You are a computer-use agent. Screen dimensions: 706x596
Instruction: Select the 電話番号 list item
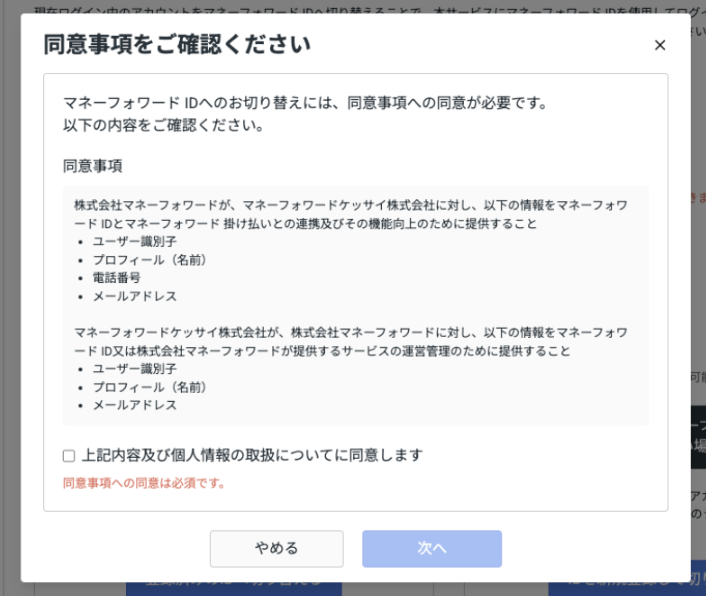pyautogui.click(x=117, y=278)
